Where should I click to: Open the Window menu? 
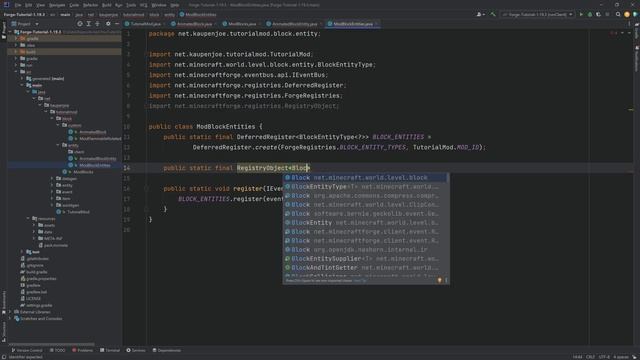point(159,5)
